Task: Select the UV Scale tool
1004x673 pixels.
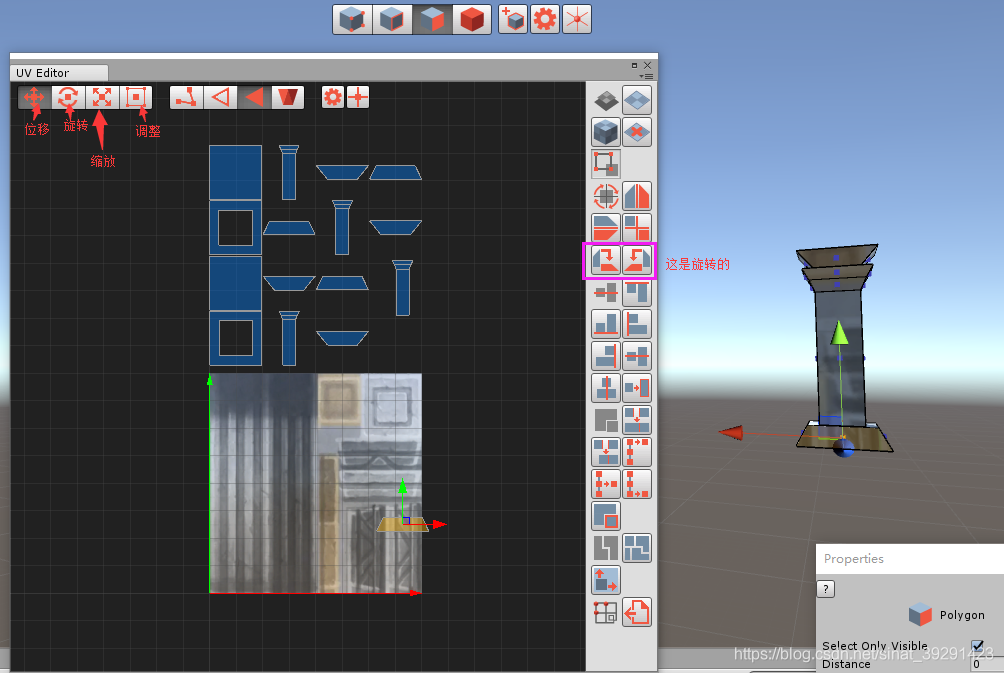Action: point(102,97)
